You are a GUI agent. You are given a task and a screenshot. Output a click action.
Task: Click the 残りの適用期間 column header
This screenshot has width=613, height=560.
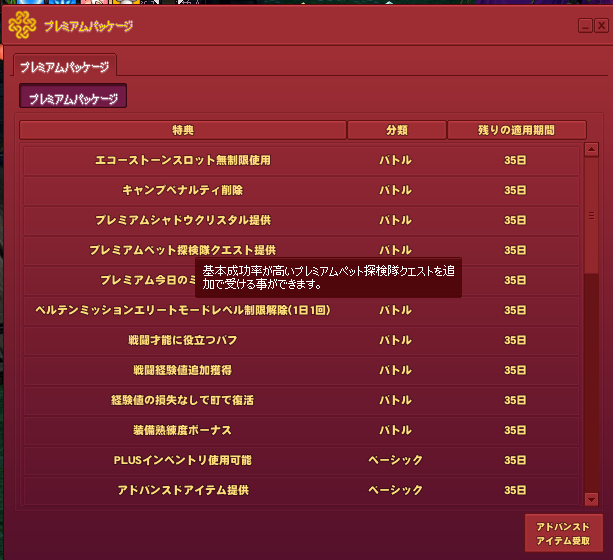(x=516, y=130)
